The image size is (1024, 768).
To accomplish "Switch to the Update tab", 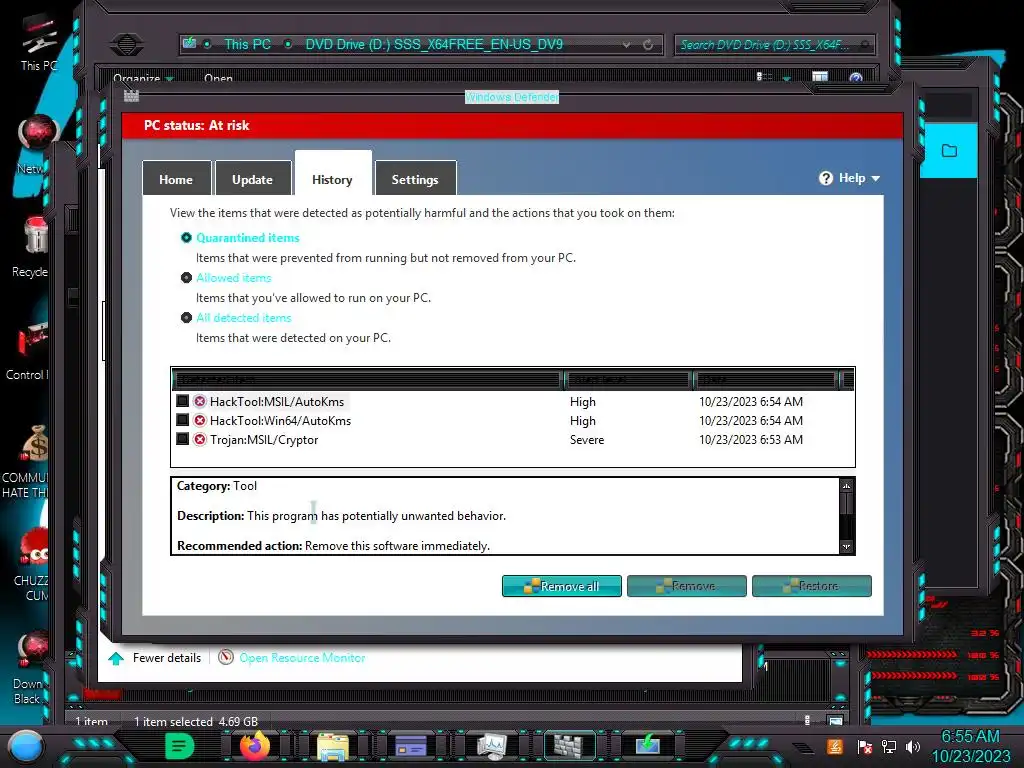I will 252,178.
